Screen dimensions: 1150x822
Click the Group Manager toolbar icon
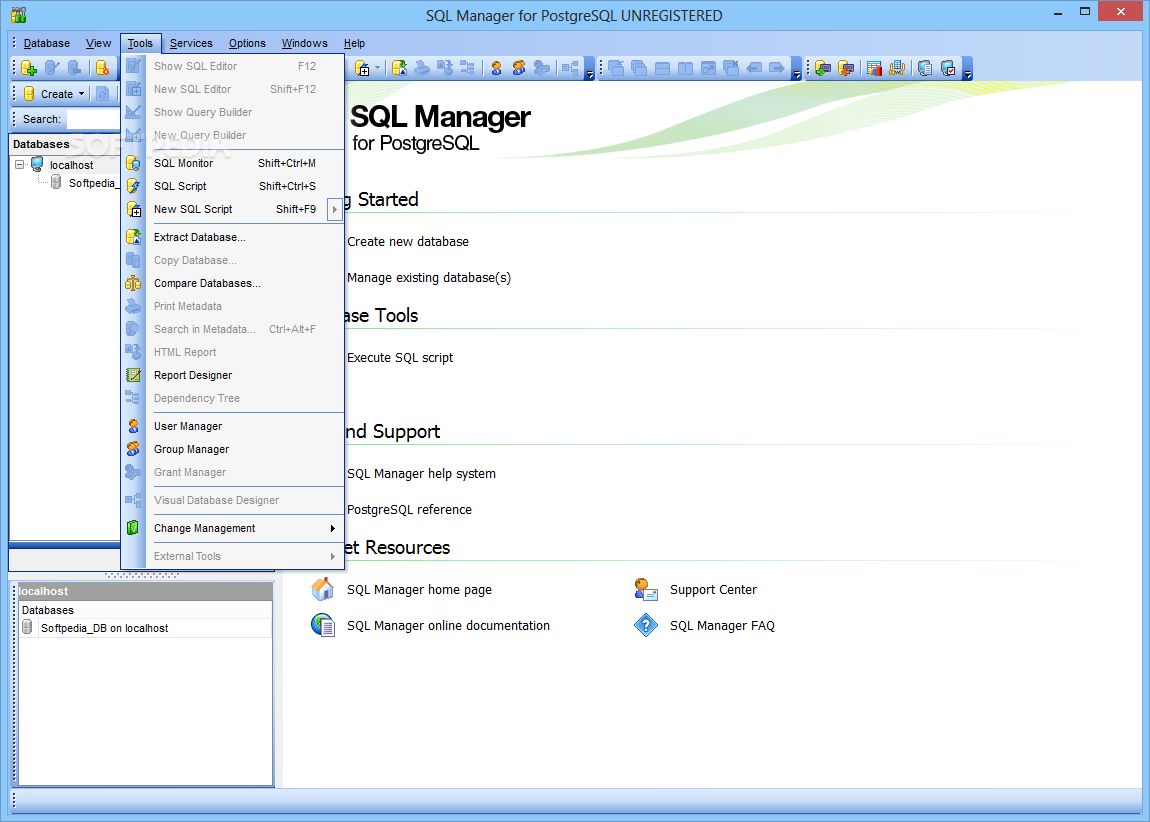pos(519,68)
